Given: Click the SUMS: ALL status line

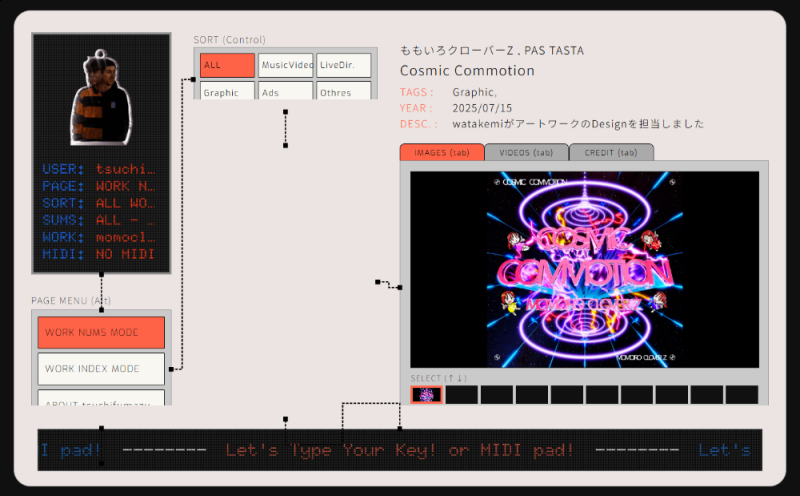Looking at the screenshot, I should coord(98,220).
